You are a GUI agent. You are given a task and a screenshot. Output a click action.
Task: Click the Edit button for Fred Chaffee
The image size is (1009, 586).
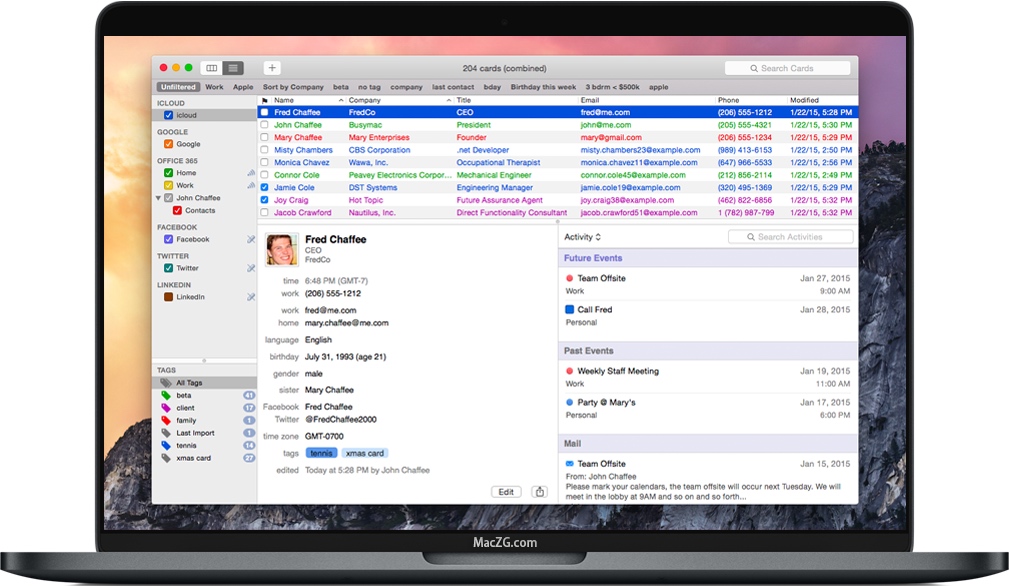(x=506, y=492)
